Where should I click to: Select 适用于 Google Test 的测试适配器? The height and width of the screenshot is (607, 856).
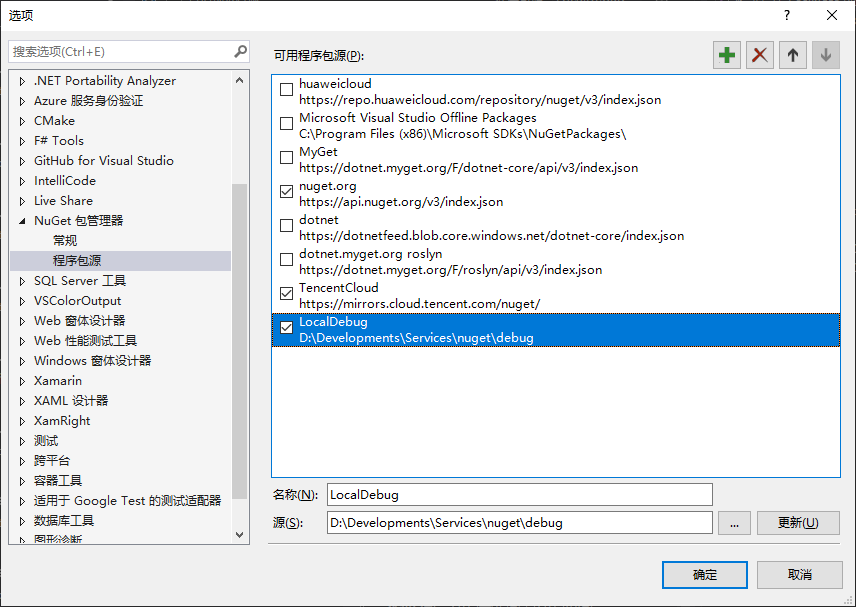127,501
